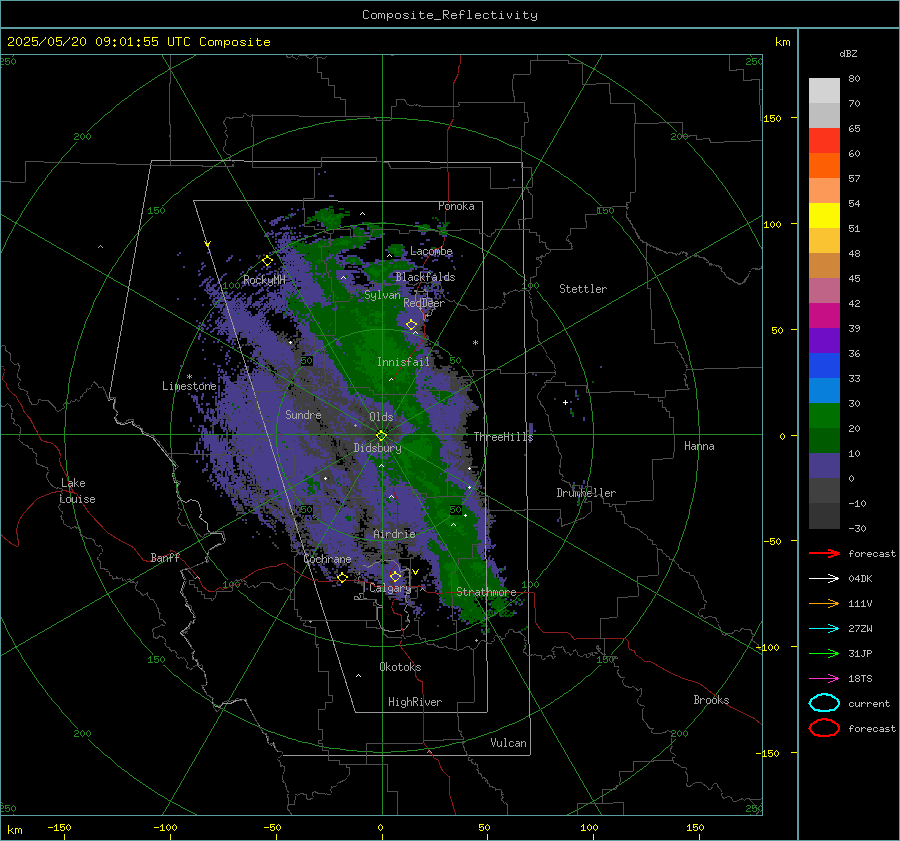The image size is (900, 841).
Task: Click the white 04DK arrow legend icon
Action: [x=824, y=578]
